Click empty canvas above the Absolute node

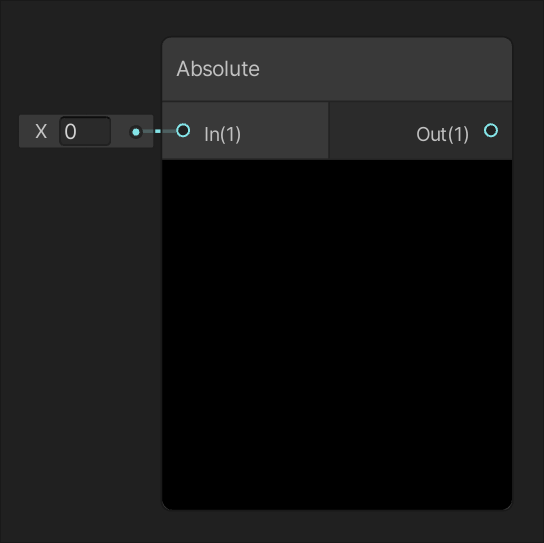pyautogui.click(x=337, y=18)
